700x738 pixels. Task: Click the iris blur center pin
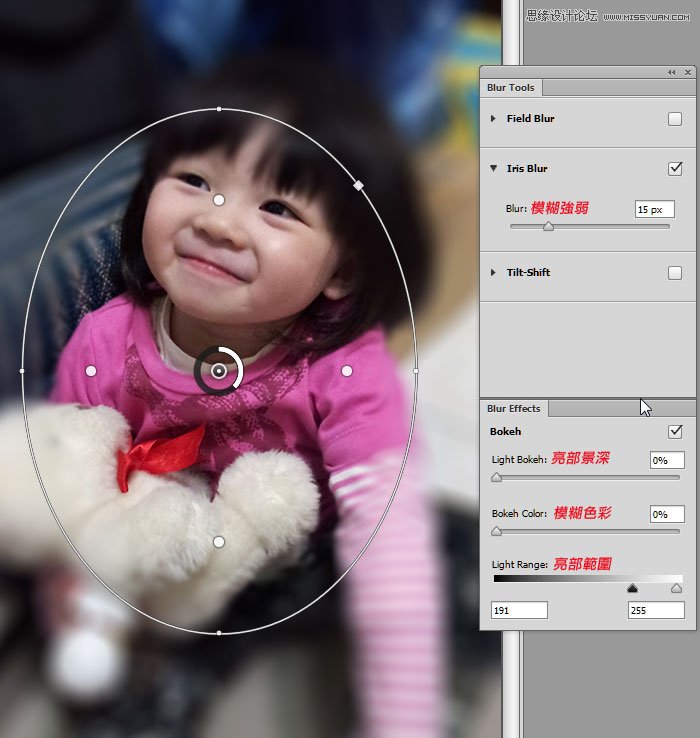coord(219,371)
